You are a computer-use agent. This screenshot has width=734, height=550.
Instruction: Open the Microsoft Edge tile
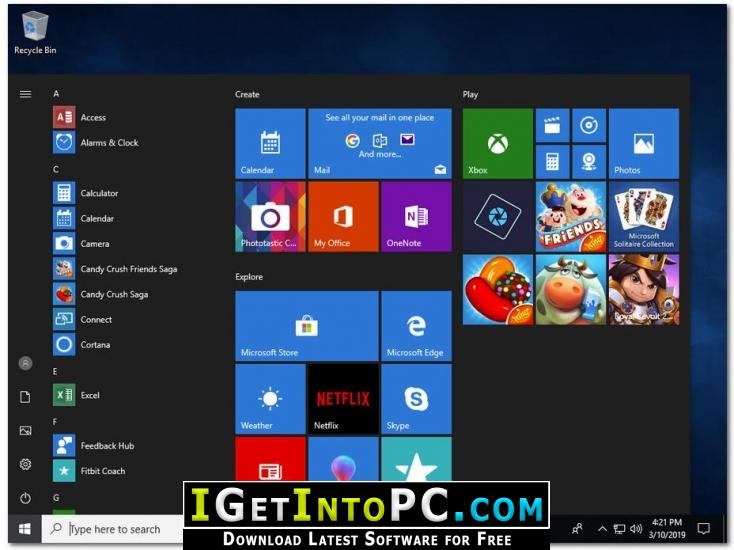pos(416,326)
